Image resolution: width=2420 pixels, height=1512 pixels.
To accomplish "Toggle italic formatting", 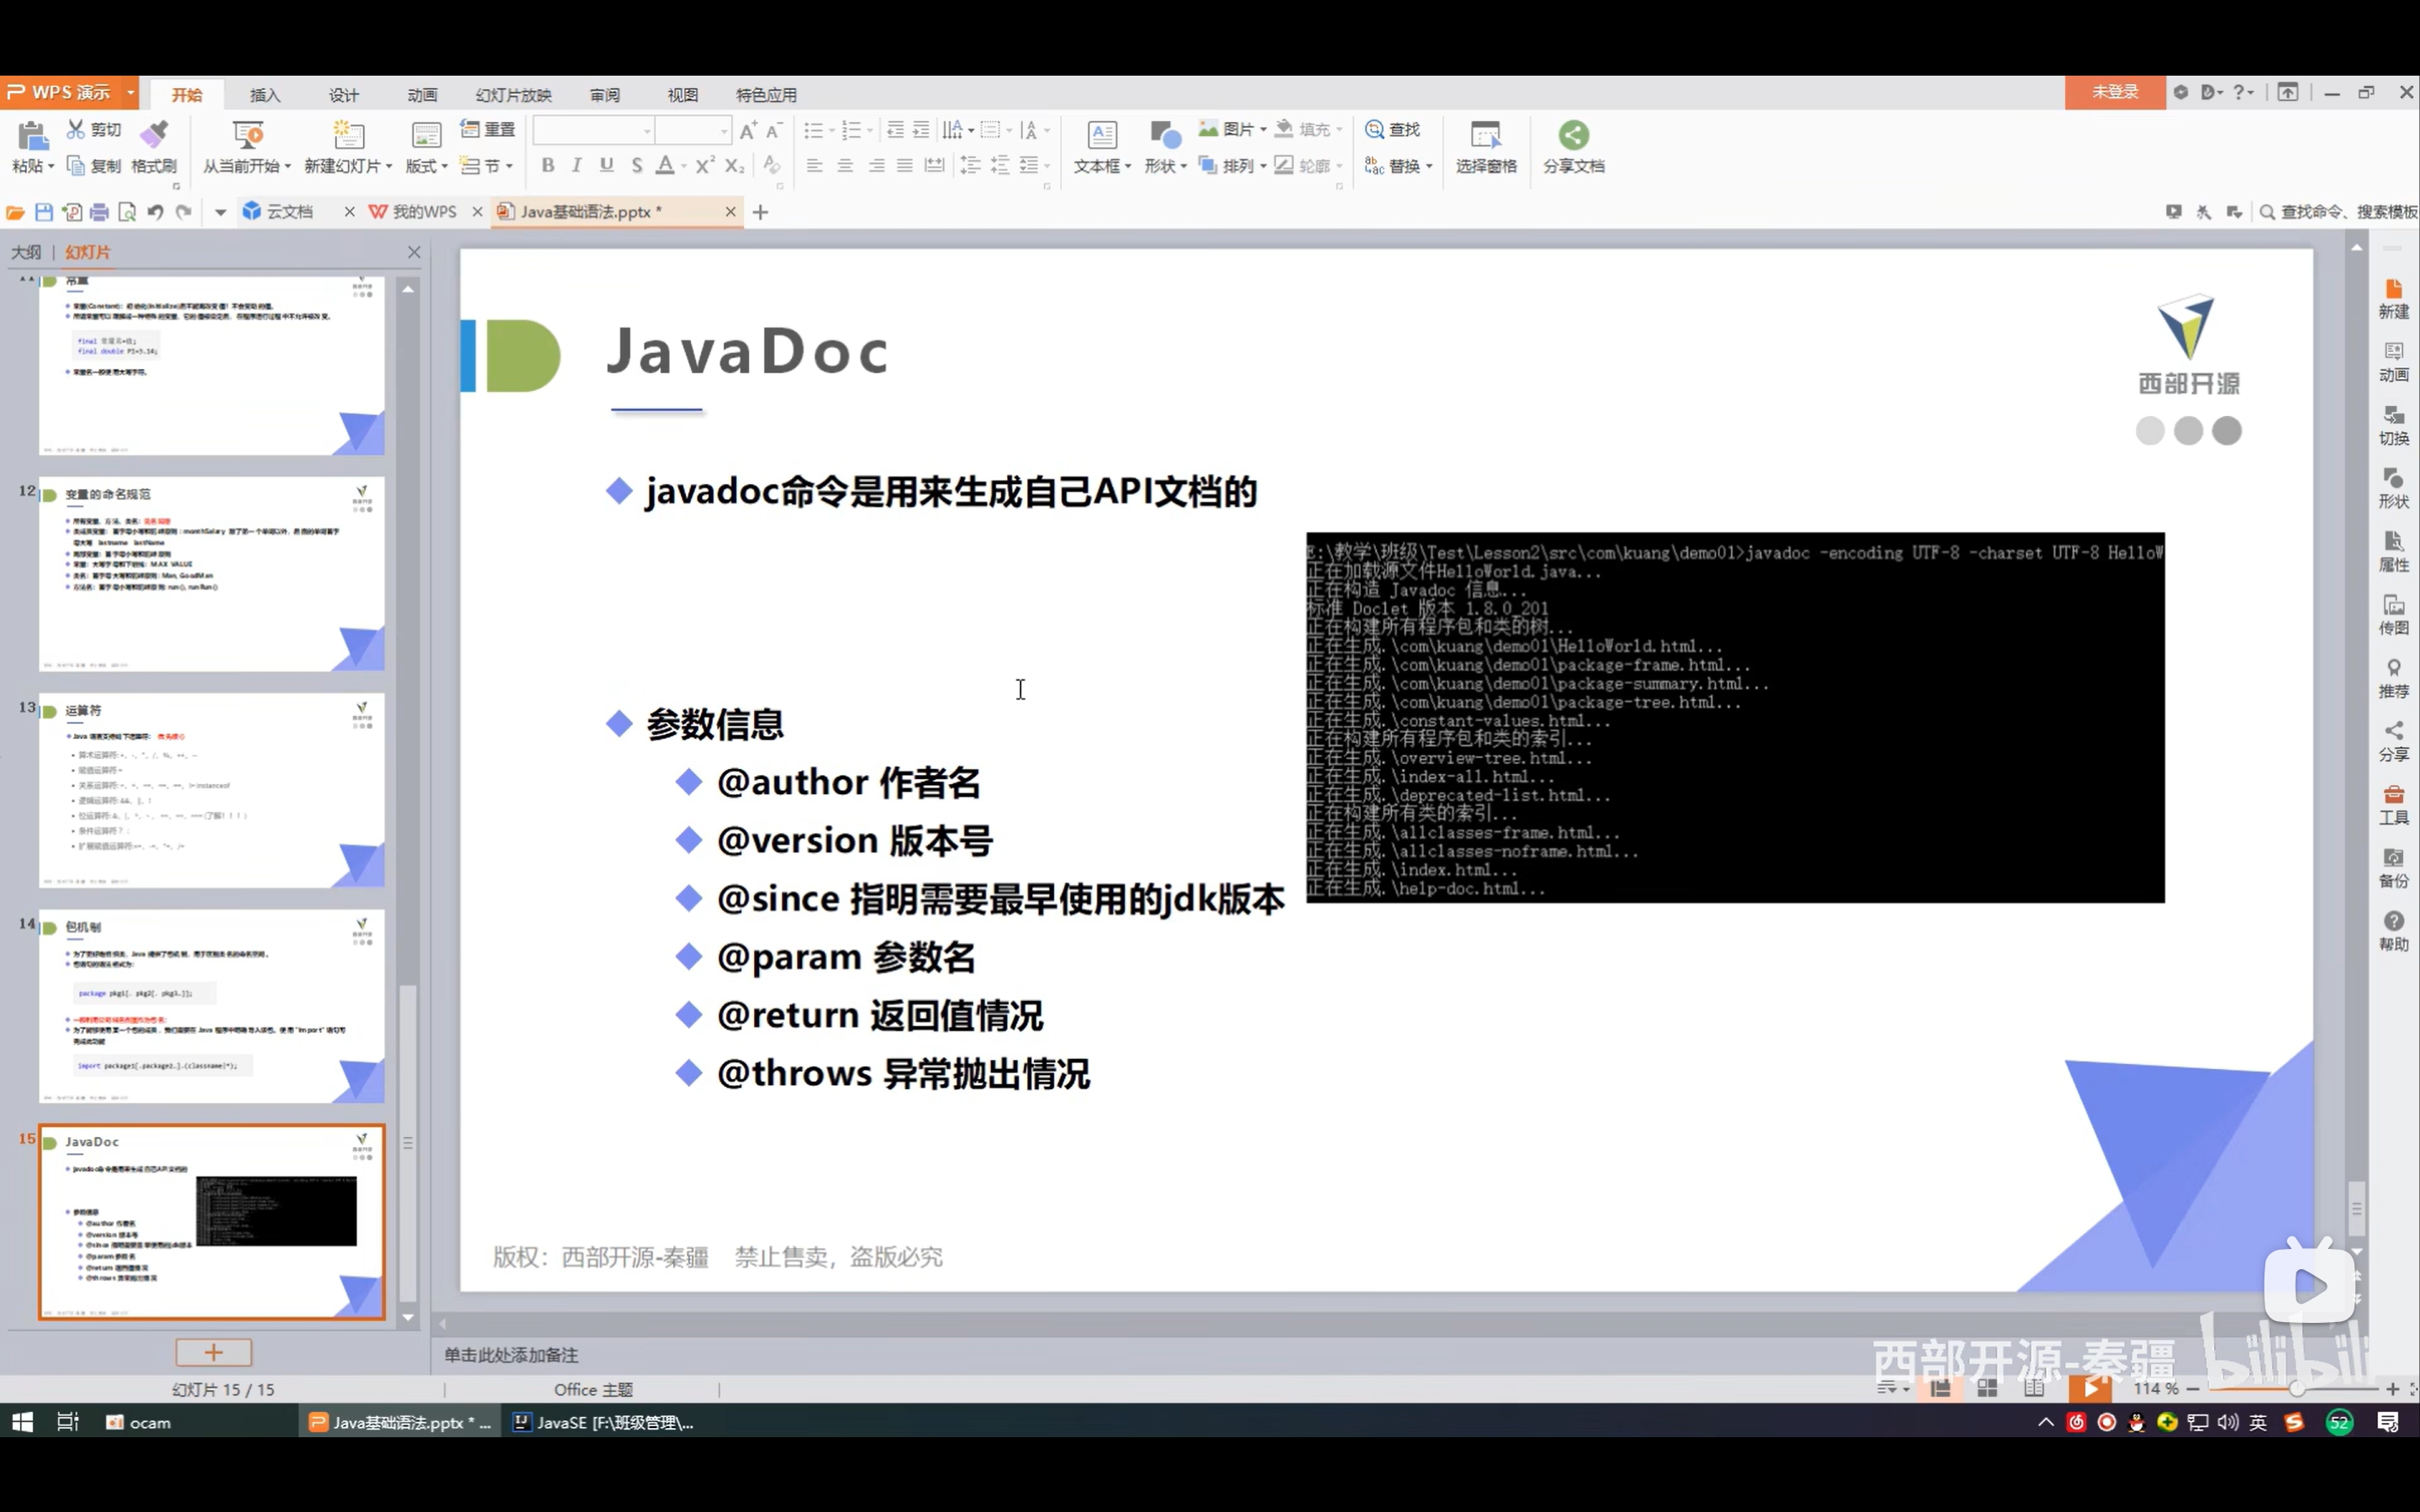I will coord(576,165).
